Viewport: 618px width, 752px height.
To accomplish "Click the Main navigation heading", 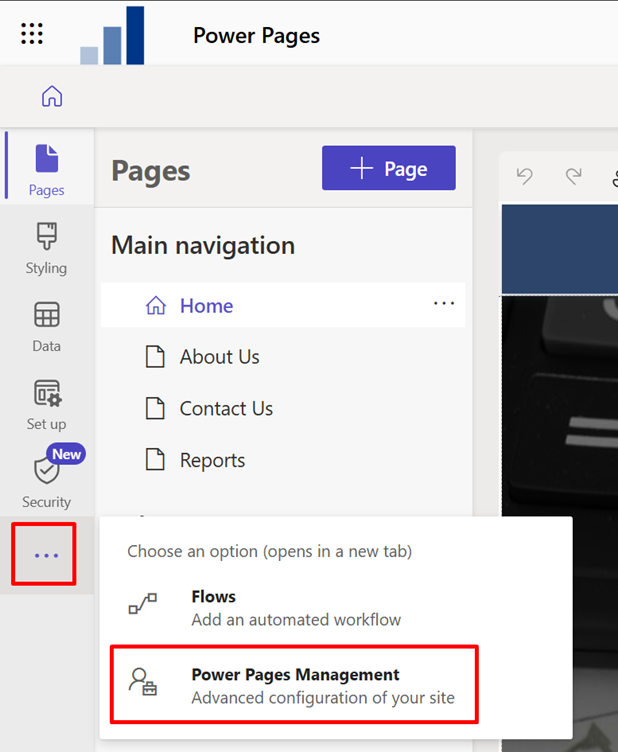I will 203,246.
